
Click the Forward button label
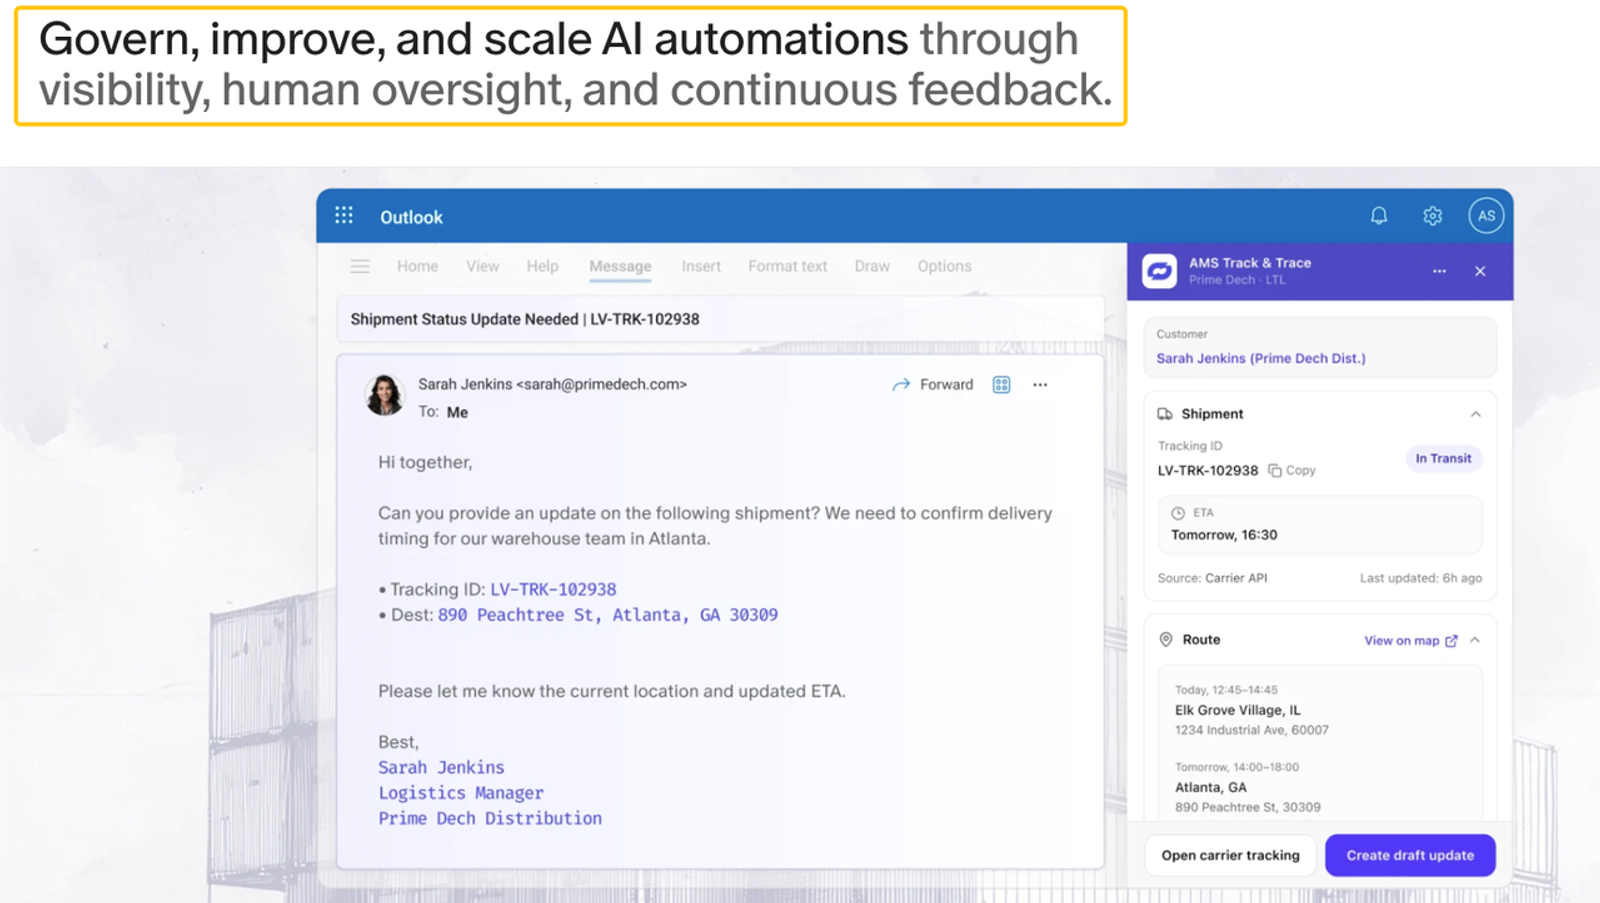click(x=946, y=385)
